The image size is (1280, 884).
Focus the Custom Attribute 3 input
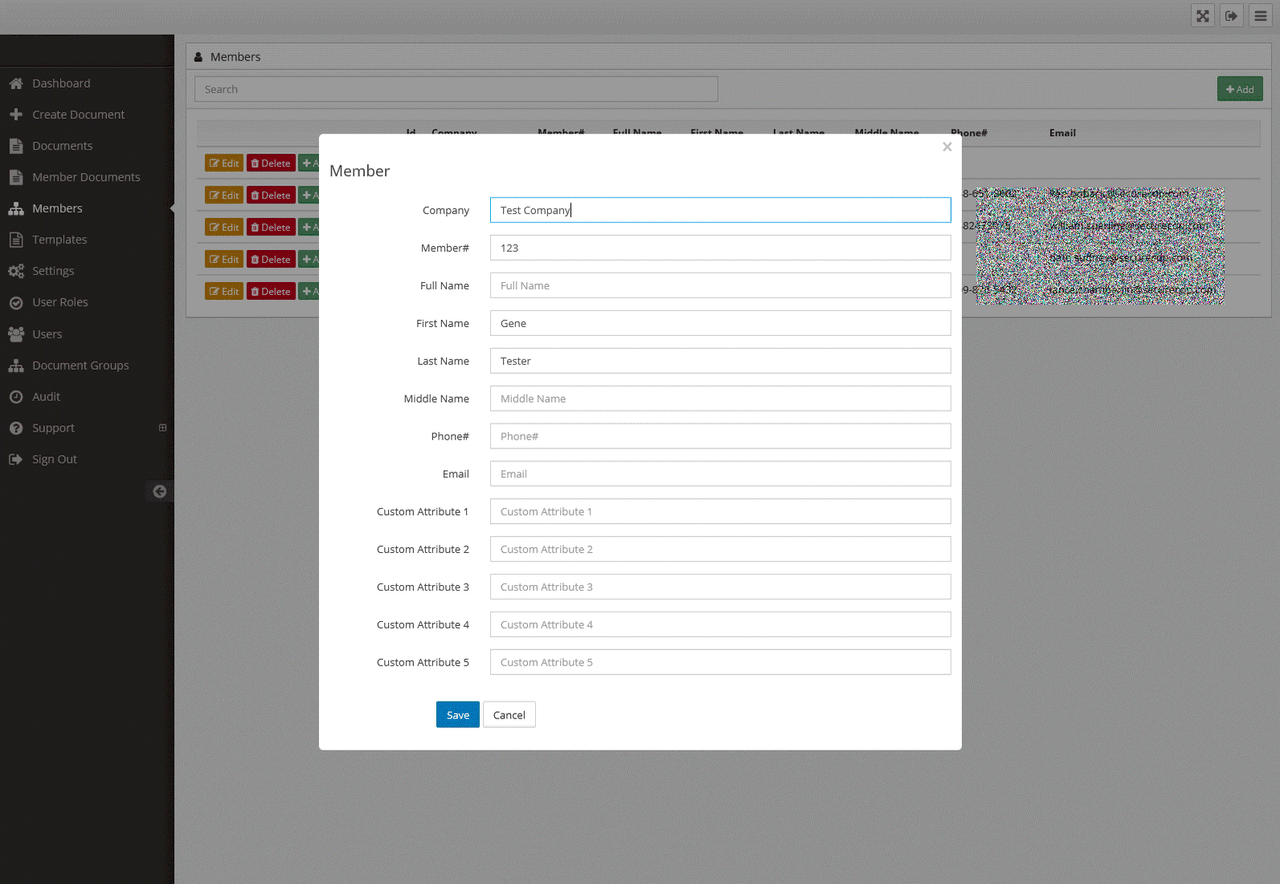tap(720, 587)
